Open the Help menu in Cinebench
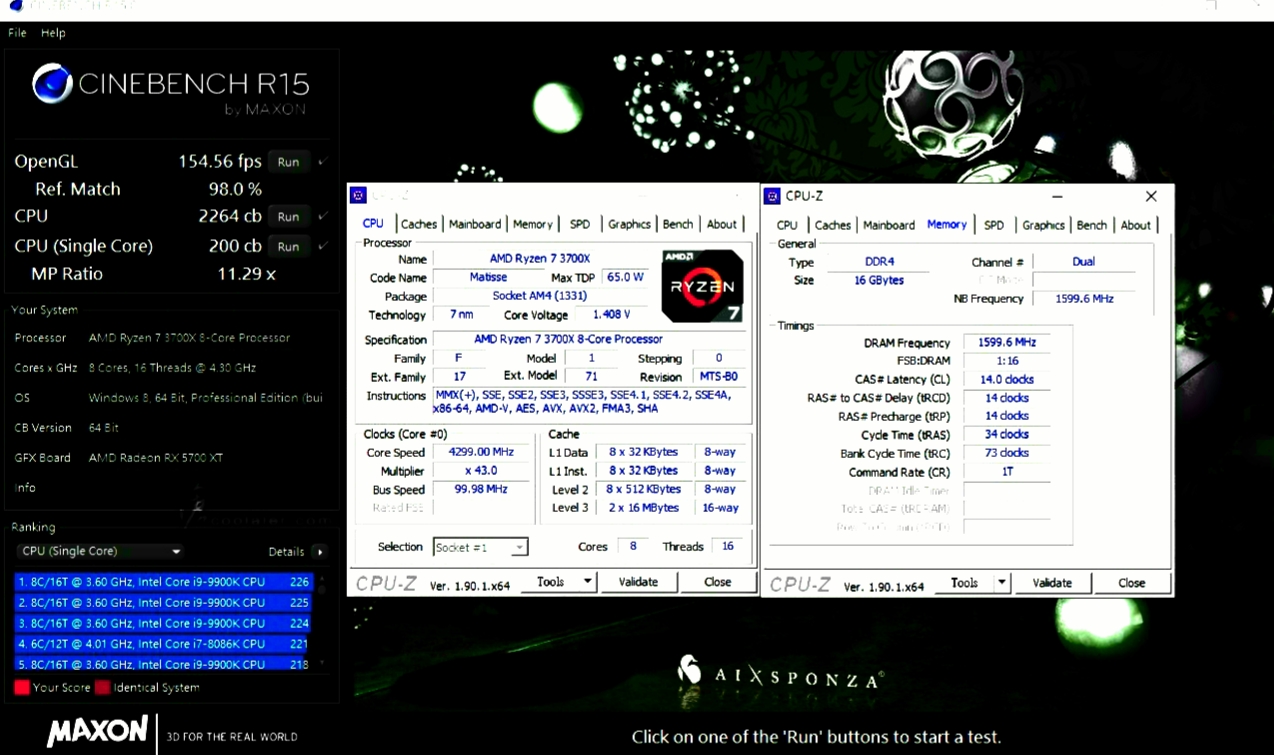This screenshot has width=1274, height=755. pos(53,33)
